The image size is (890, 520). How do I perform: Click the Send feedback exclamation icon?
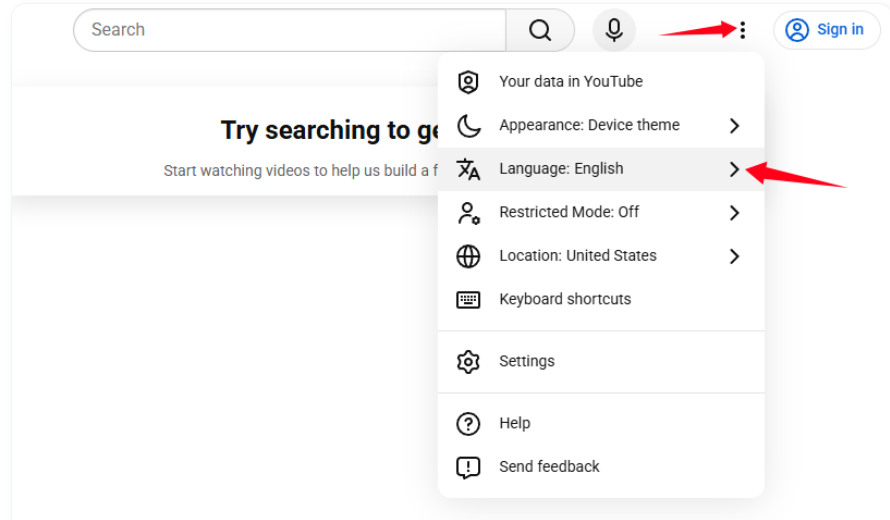click(x=468, y=467)
